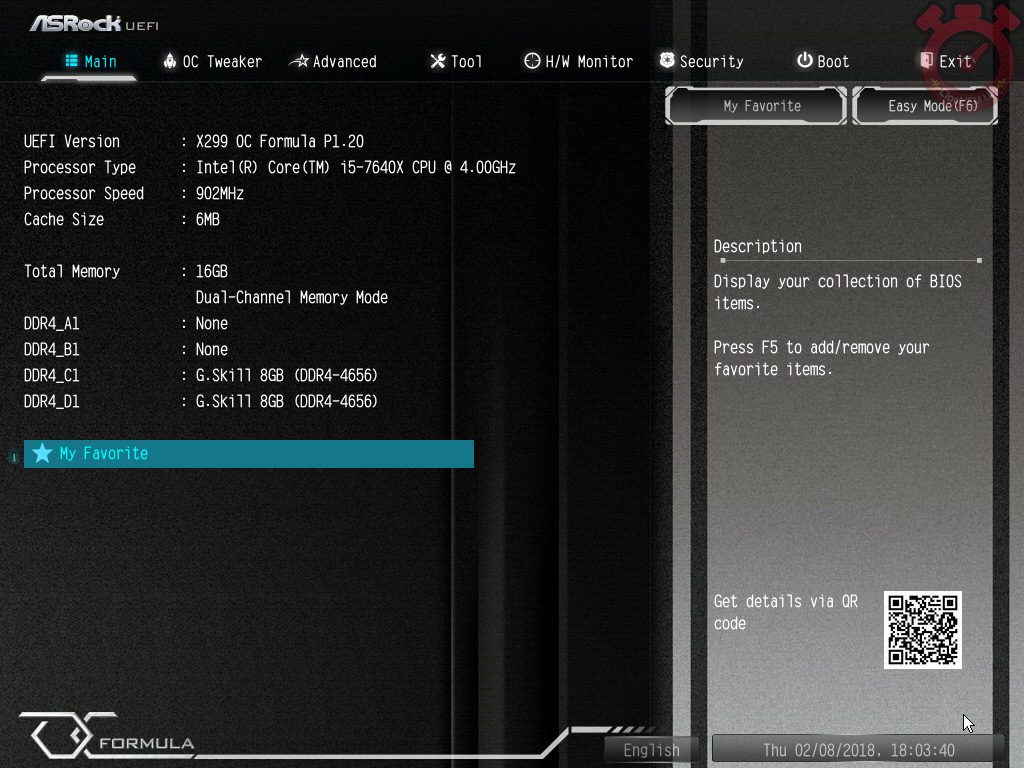This screenshot has width=1024, height=768.
Task: Click the ASRock UEFI logo
Action: click(93, 23)
